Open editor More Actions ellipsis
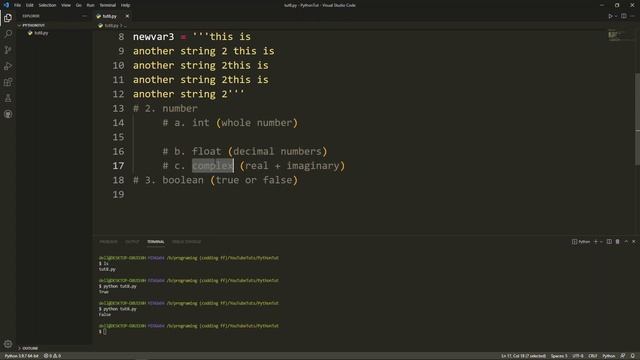The height and width of the screenshot is (360, 640). tap(633, 16)
